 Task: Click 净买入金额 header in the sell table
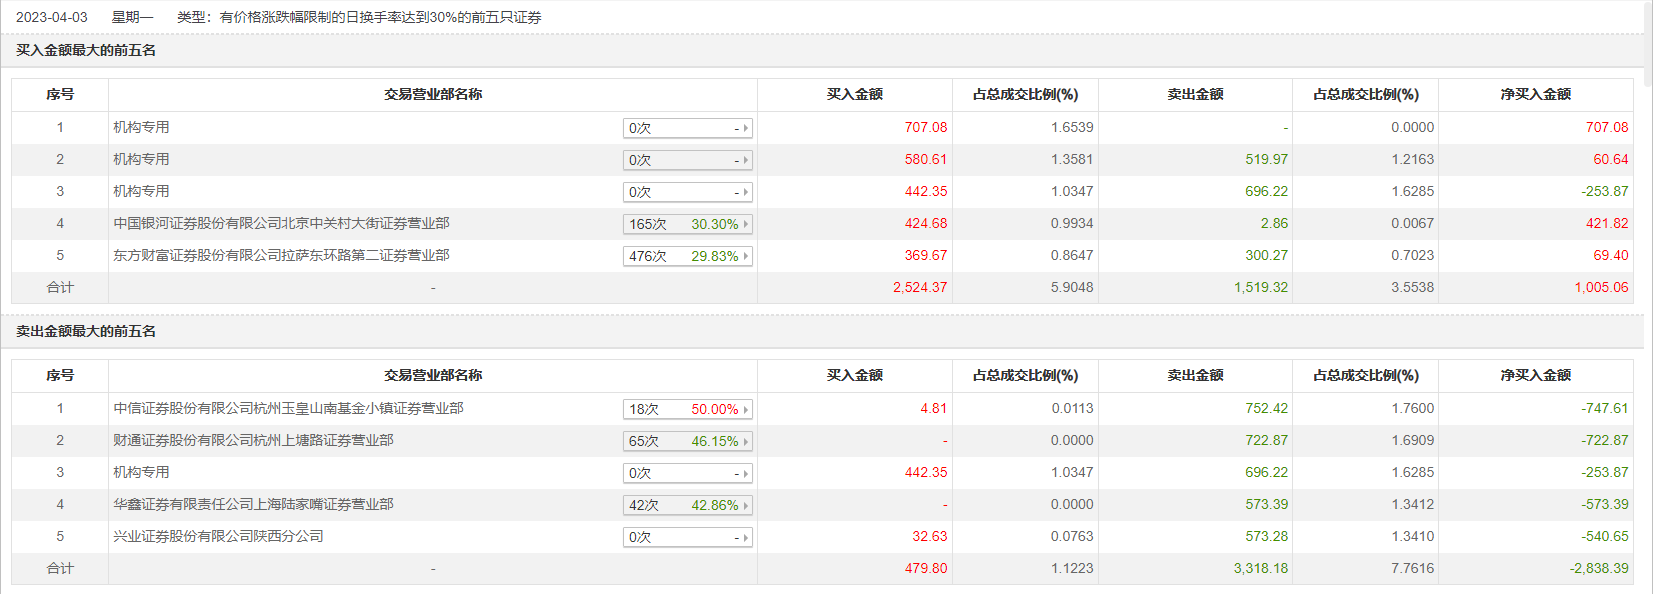pyautogui.click(x=1535, y=375)
